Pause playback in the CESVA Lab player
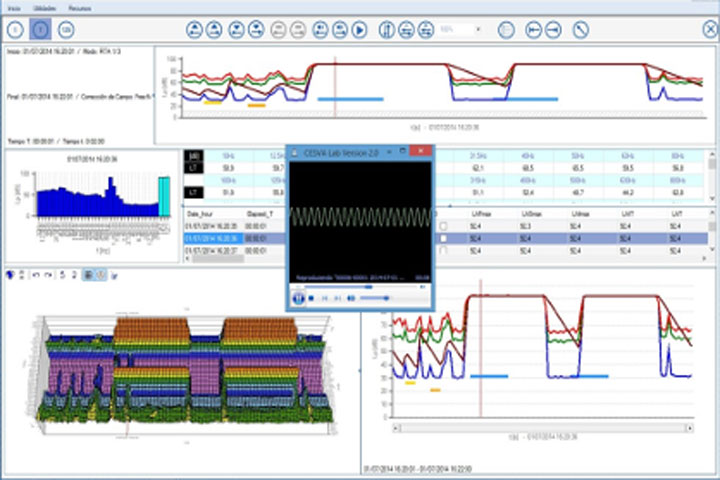This screenshot has height=480, width=720. point(298,297)
